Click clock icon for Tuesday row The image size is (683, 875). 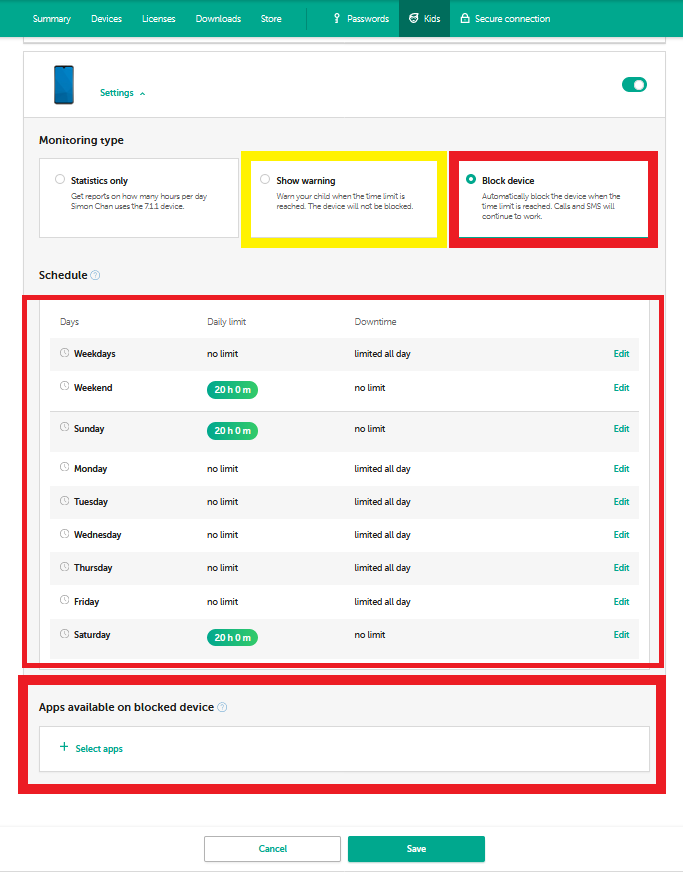pos(65,501)
